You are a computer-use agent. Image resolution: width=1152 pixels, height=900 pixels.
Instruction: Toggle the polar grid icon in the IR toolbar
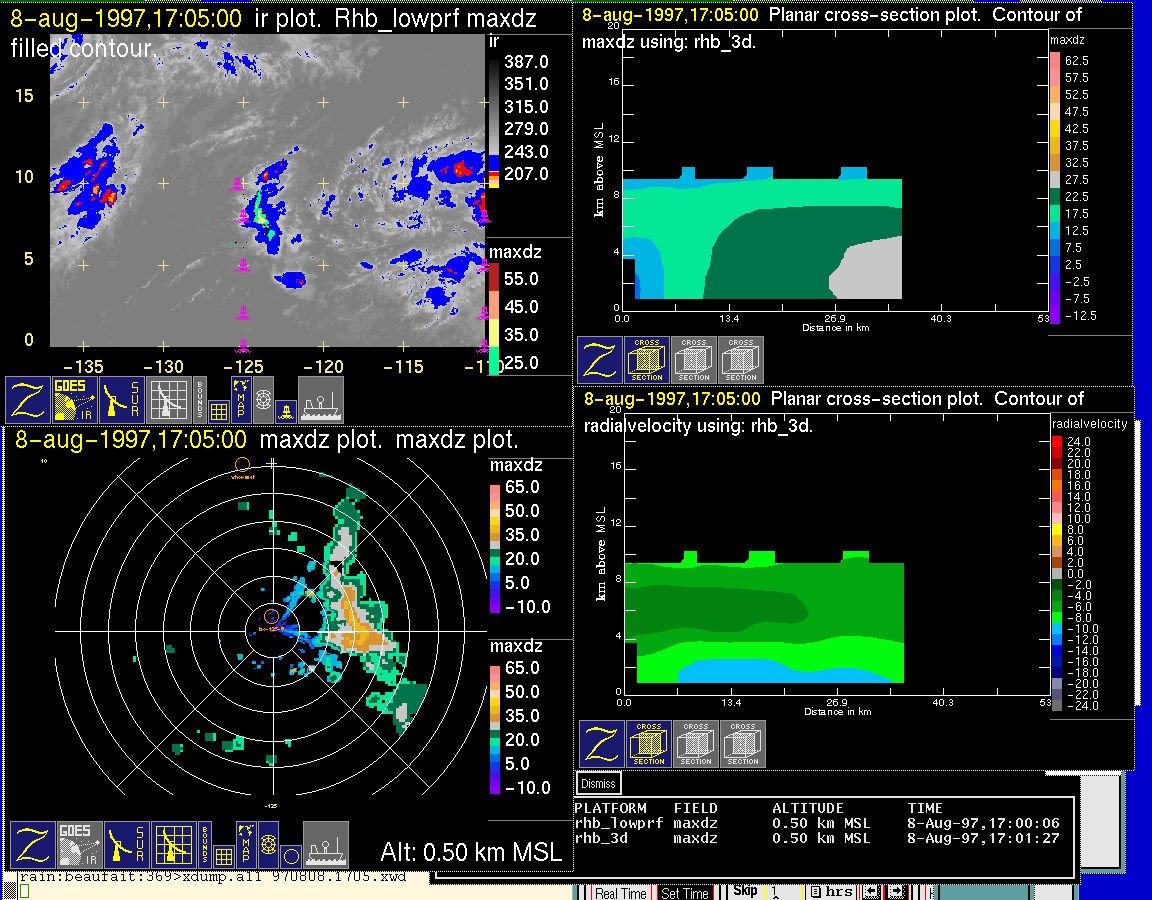point(264,400)
